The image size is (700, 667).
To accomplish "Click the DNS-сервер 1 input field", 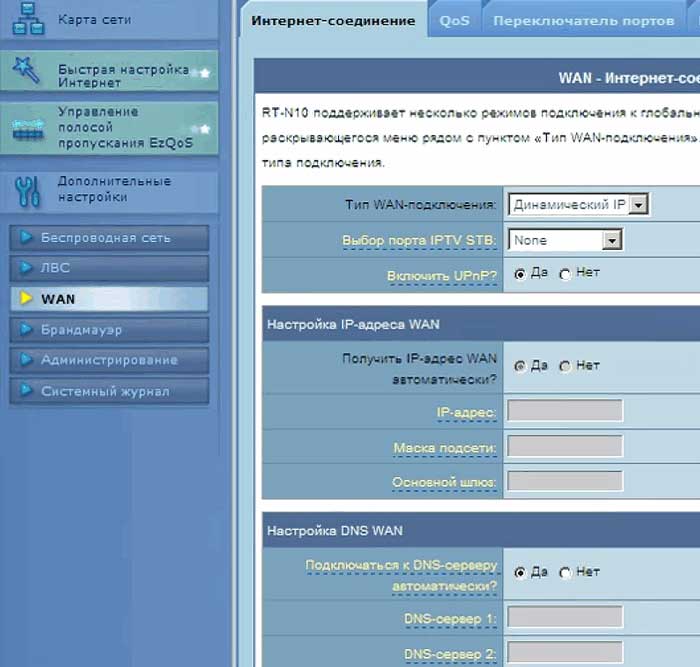I will pos(565,617).
